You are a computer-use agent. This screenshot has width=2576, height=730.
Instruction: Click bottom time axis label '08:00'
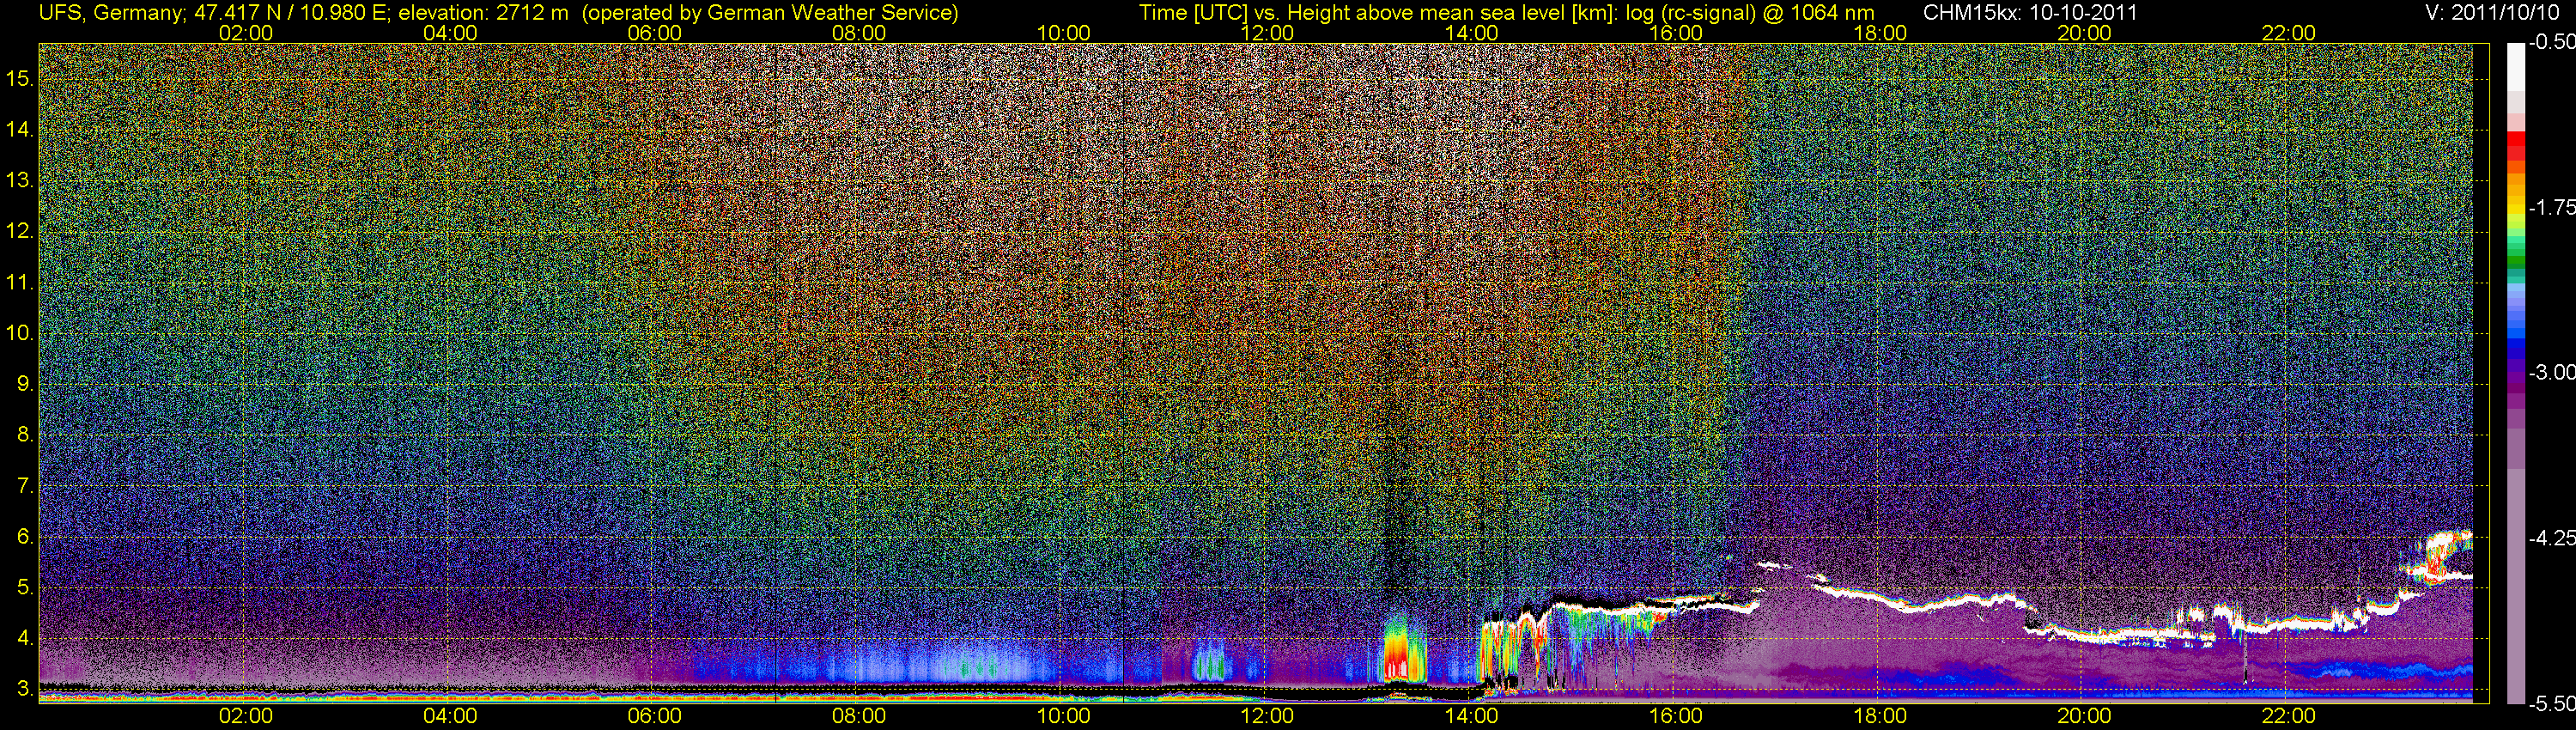(859, 716)
